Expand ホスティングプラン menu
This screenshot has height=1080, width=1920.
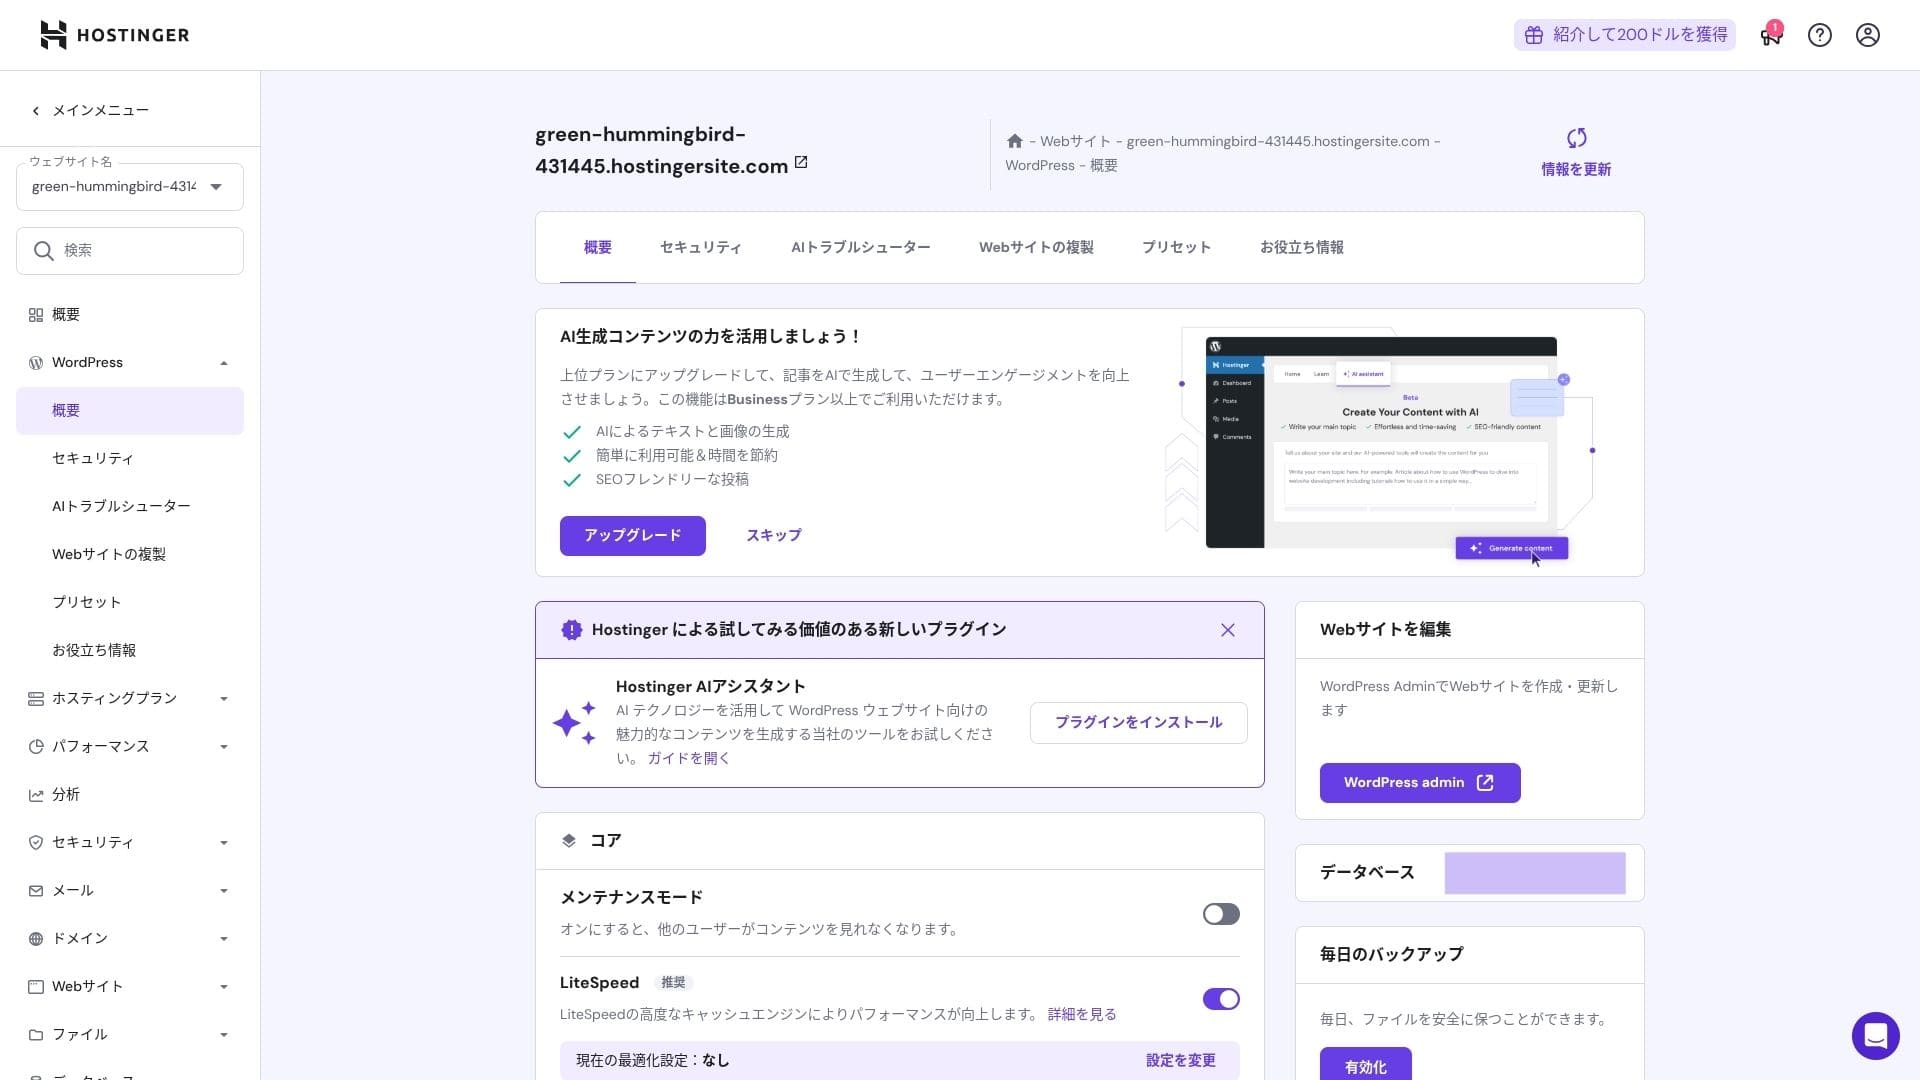pyautogui.click(x=224, y=699)
